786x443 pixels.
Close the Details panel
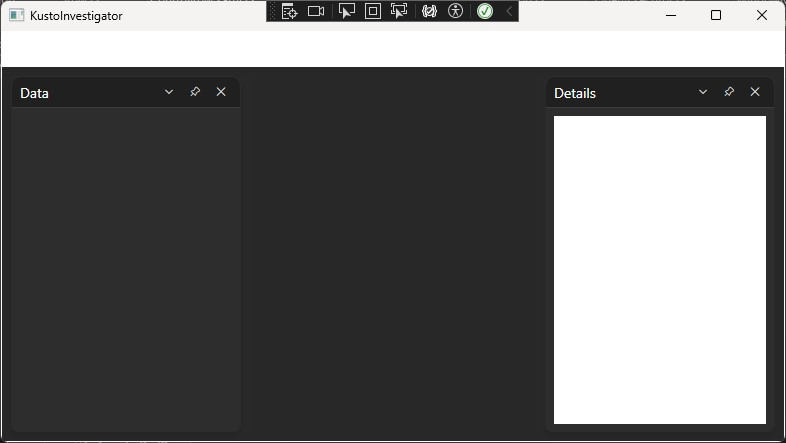[755, 92]
